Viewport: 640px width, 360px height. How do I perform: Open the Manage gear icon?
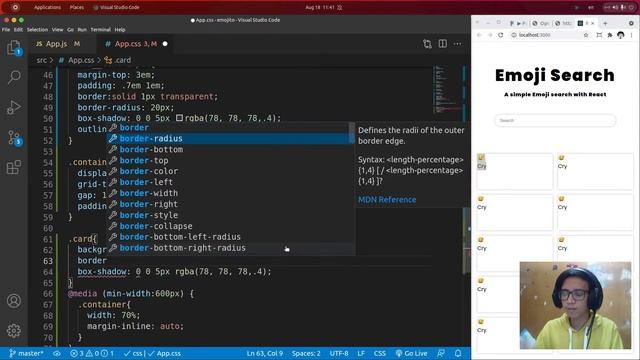[14, 331]
